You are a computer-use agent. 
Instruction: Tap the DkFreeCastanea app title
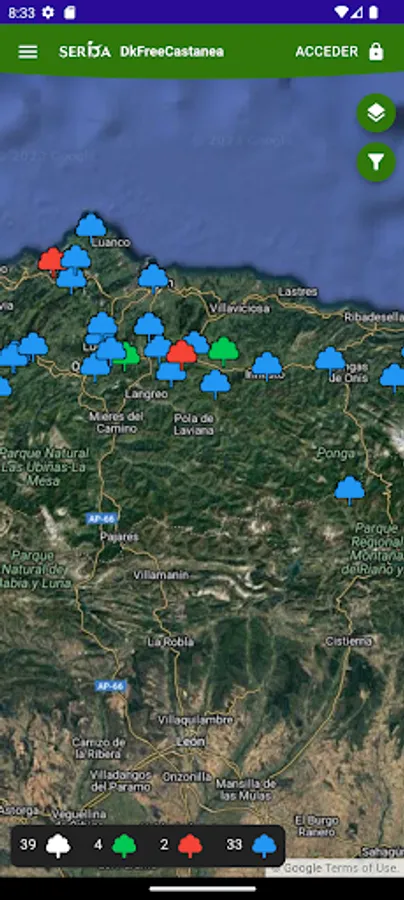pos(172,52)
